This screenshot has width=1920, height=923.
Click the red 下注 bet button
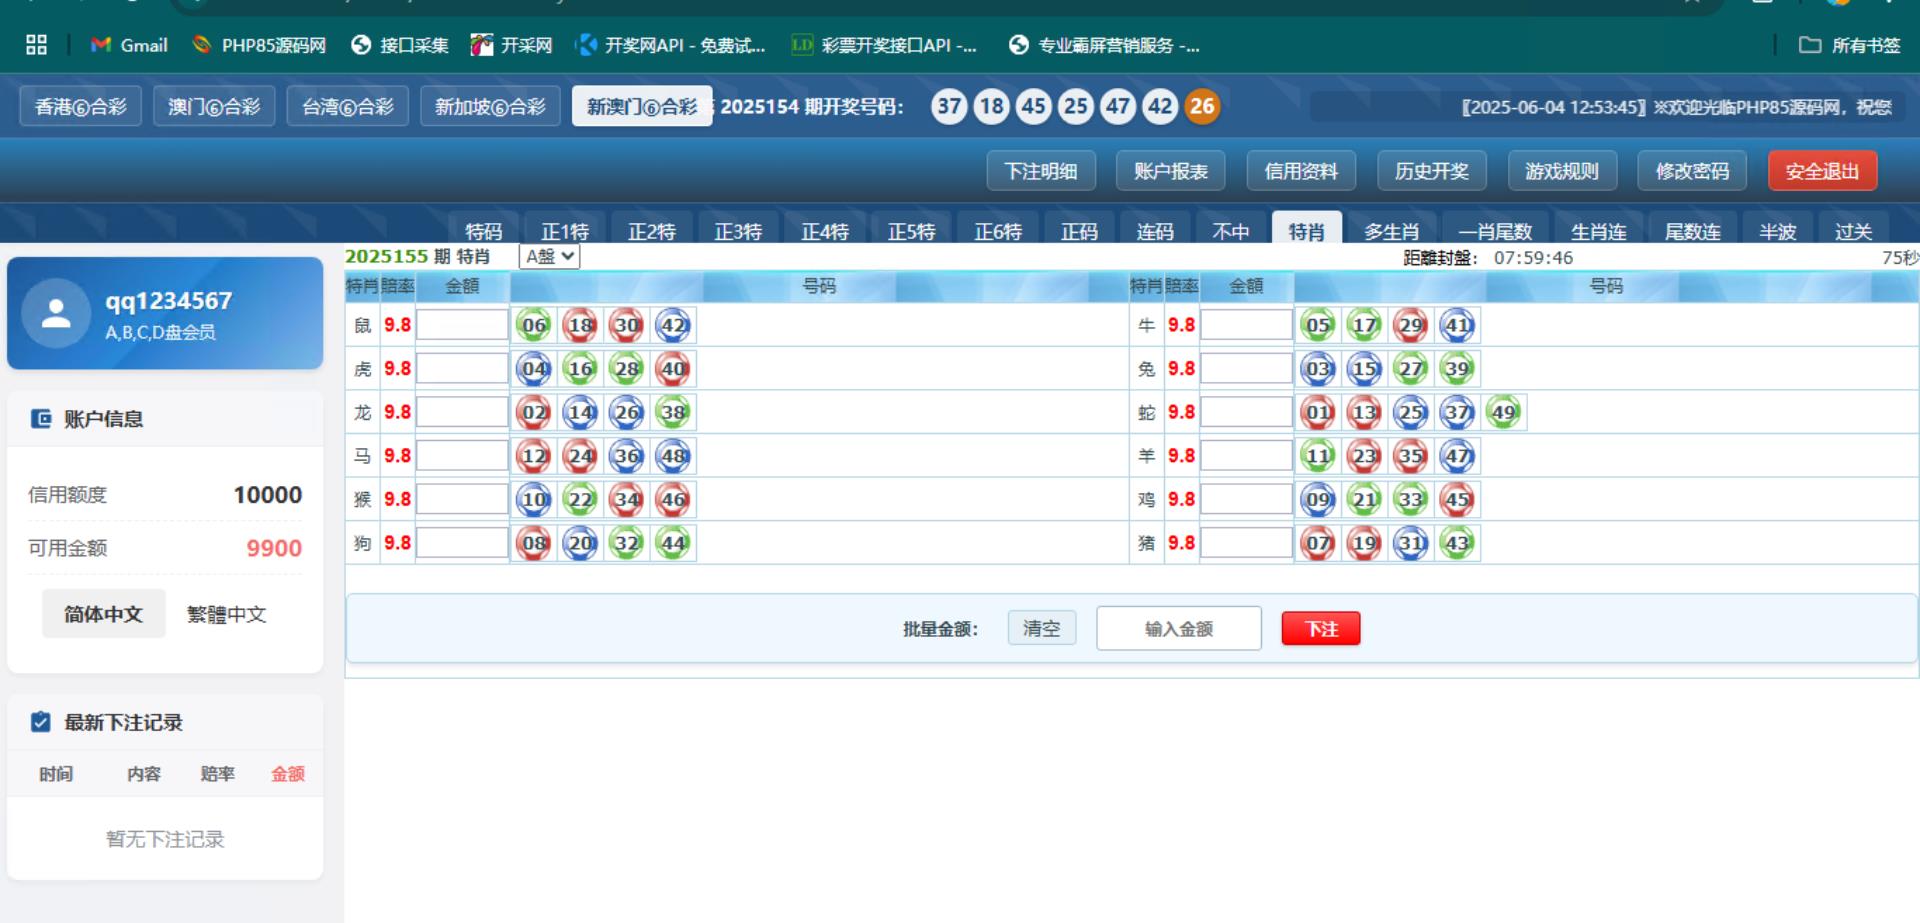(1321, 629)
